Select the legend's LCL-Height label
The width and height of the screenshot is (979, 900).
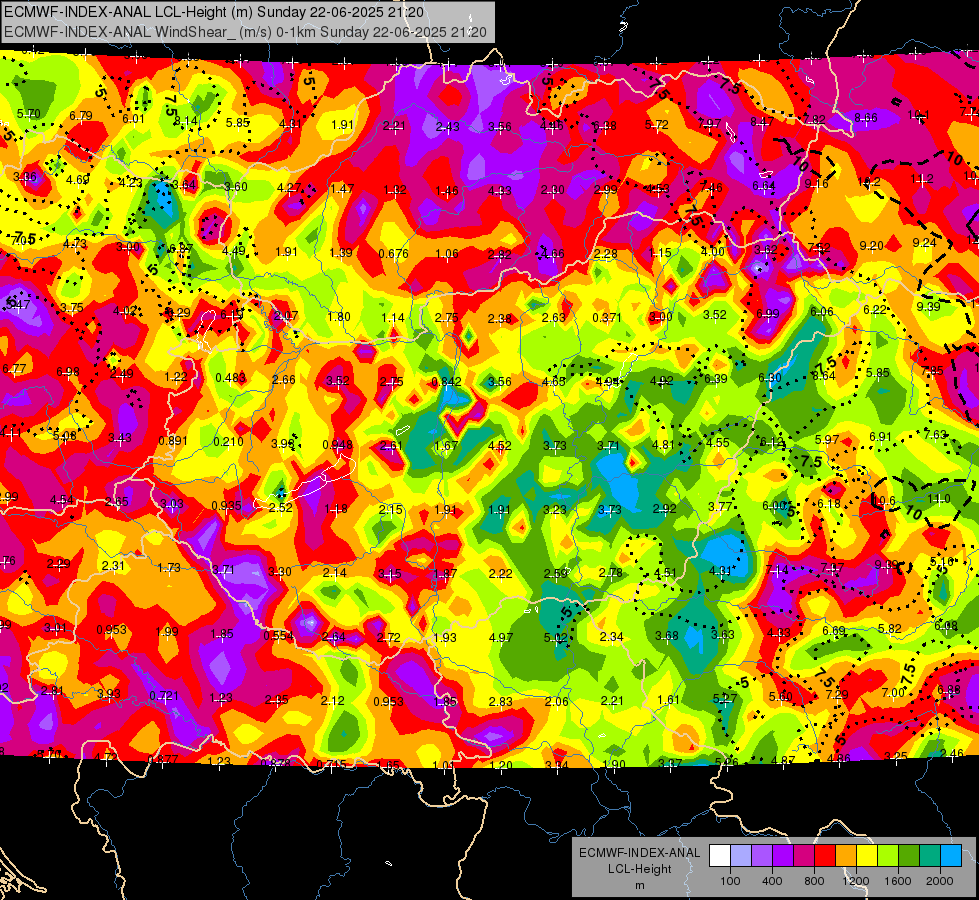(x=640, y=869)
